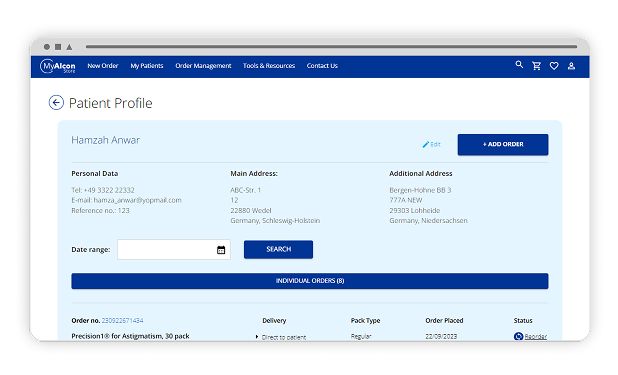
Task: Open Tools & Resources menu
Action: click(x=269, y=66)
